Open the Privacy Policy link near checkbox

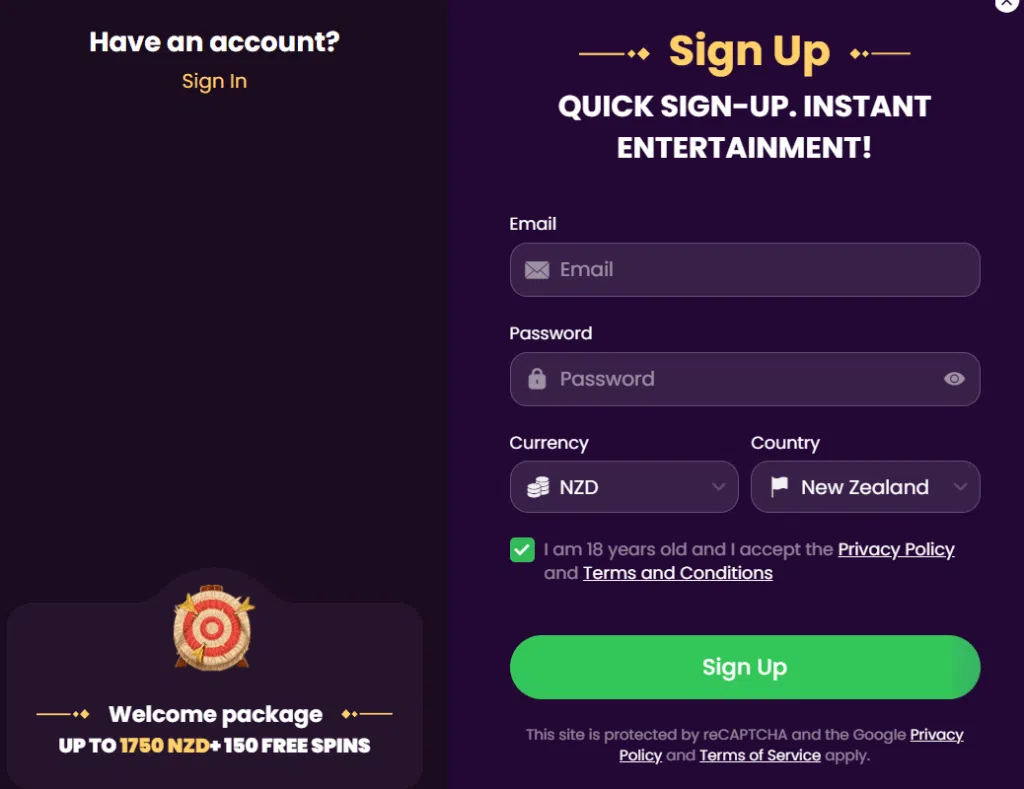coord(896,549)
